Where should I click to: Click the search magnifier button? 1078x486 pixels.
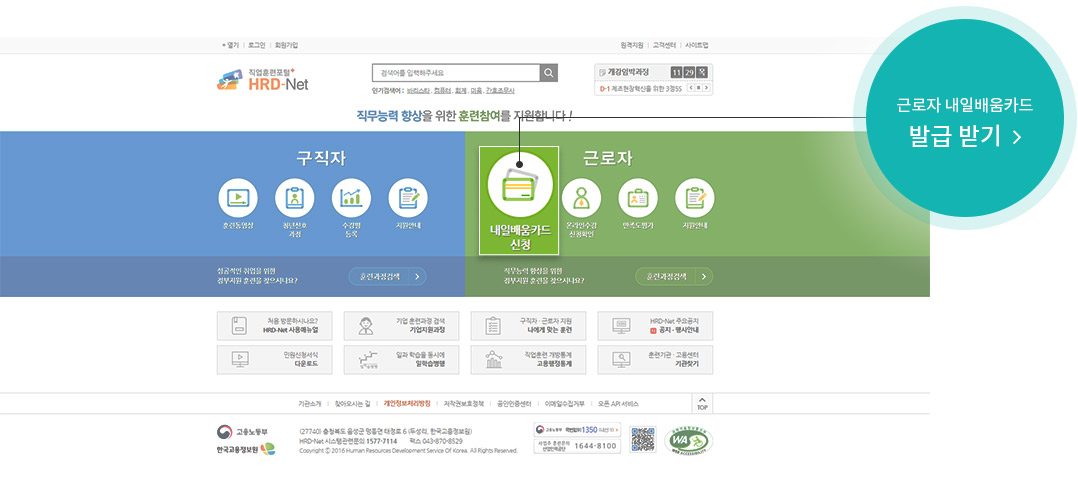click(x=548, y=73)
